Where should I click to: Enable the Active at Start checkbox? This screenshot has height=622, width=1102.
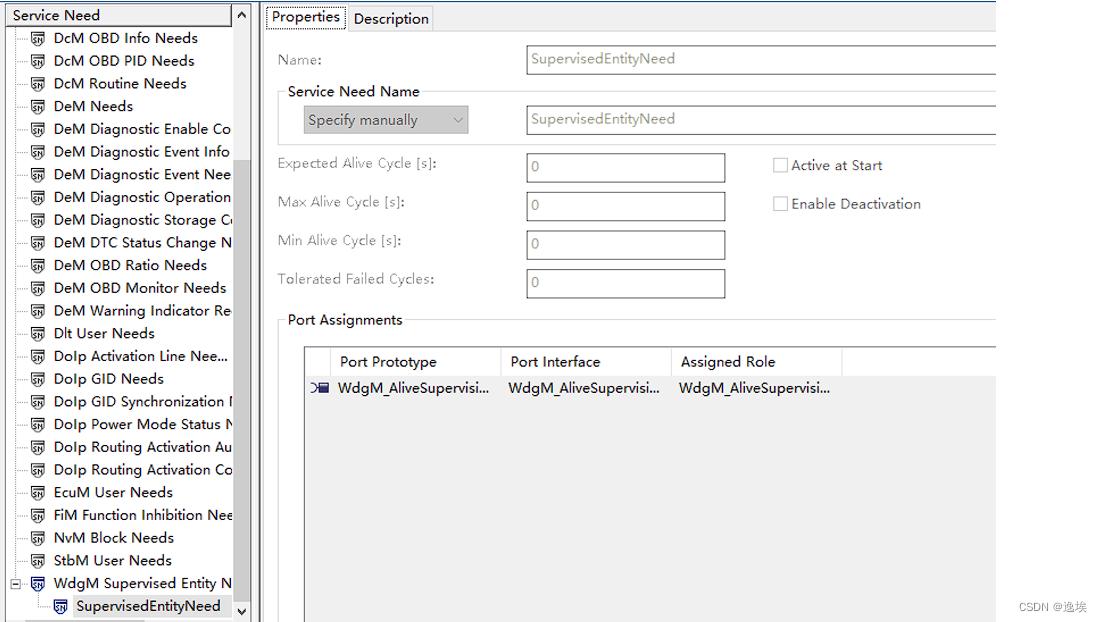click(780, 165)
